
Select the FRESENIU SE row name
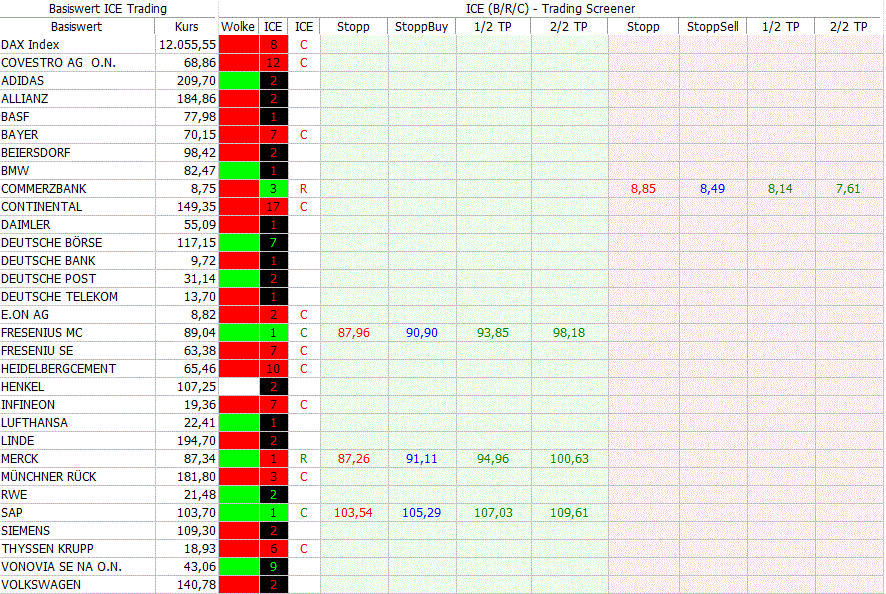click(x=37, y=351)
